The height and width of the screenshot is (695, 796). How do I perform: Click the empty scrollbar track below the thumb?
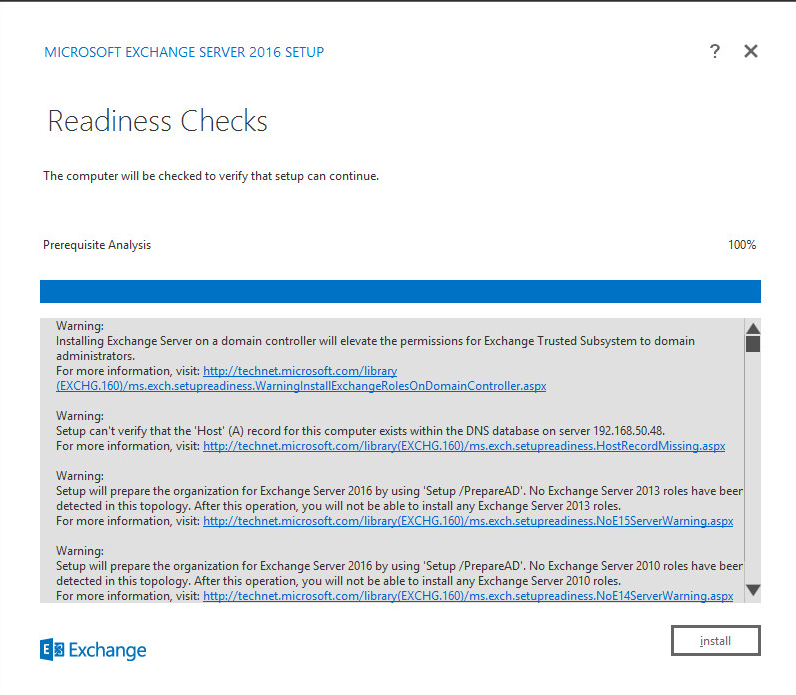[x=753, y=470]
